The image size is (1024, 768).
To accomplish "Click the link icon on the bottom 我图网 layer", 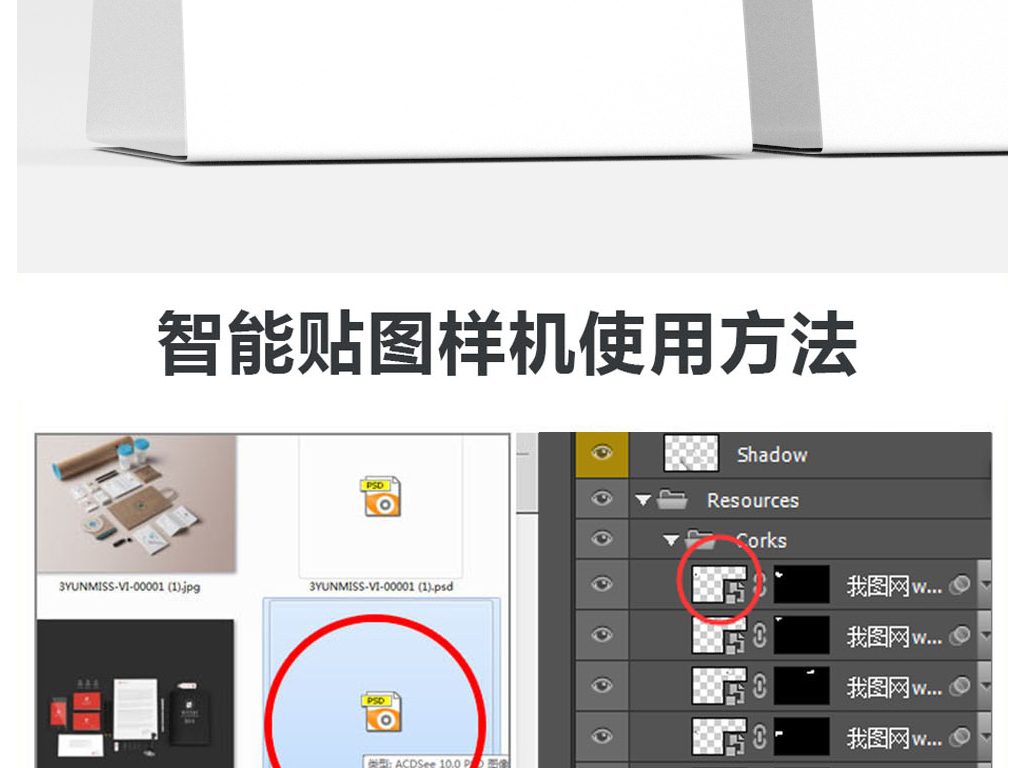I will tap(761, 735).
